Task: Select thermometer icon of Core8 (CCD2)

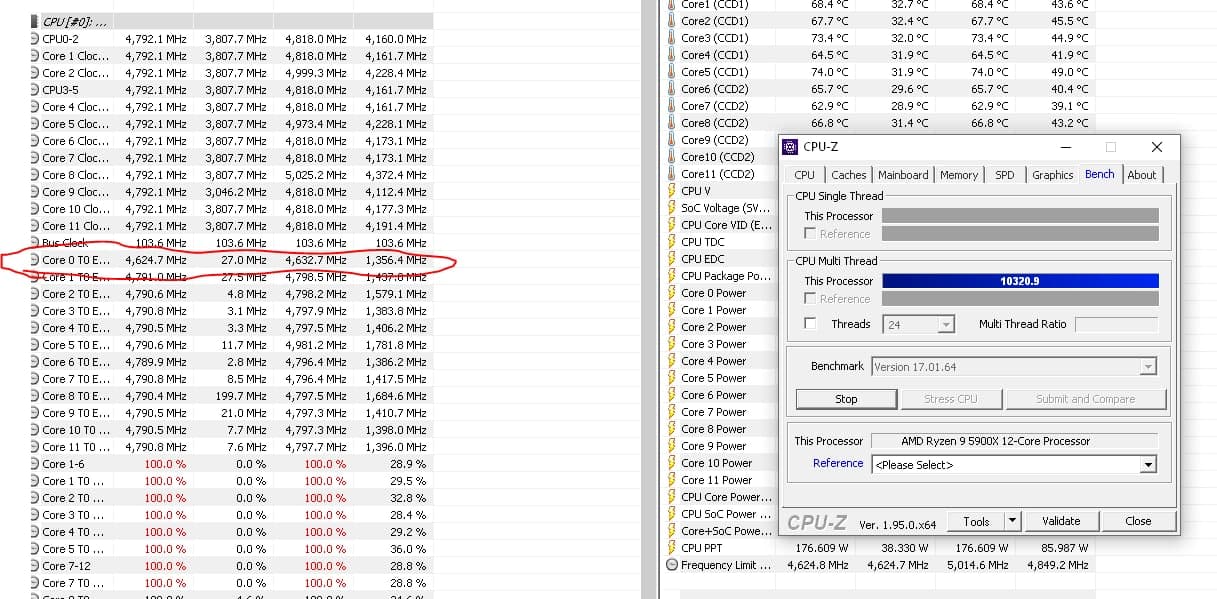Action: click(672, 123)
